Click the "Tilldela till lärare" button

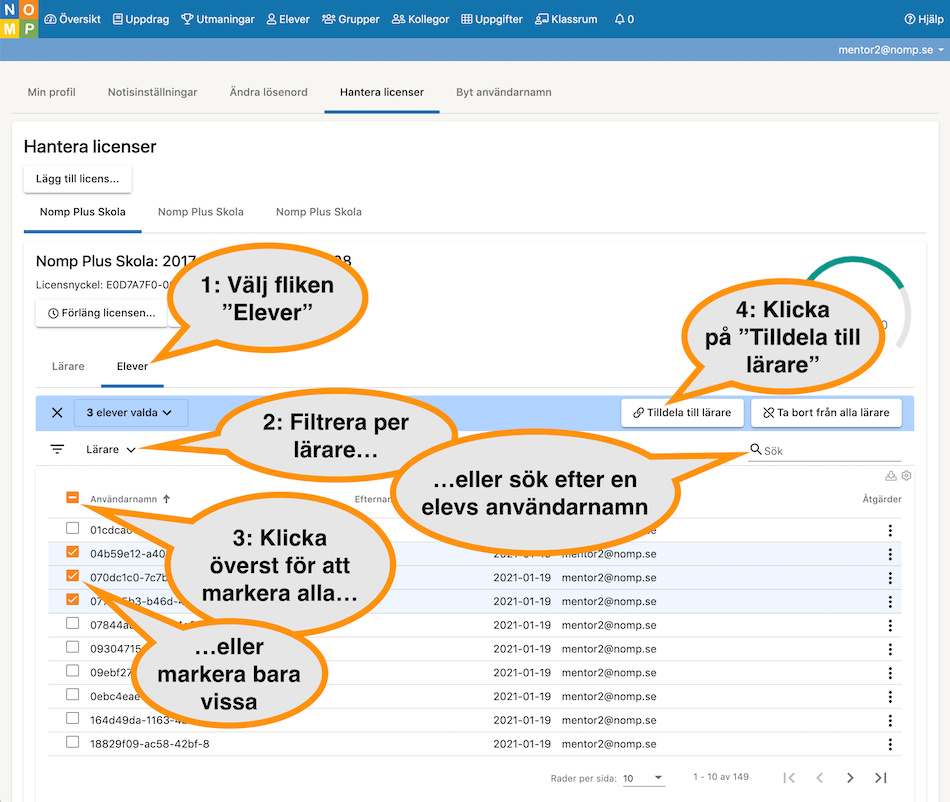(x=682, y=413)
